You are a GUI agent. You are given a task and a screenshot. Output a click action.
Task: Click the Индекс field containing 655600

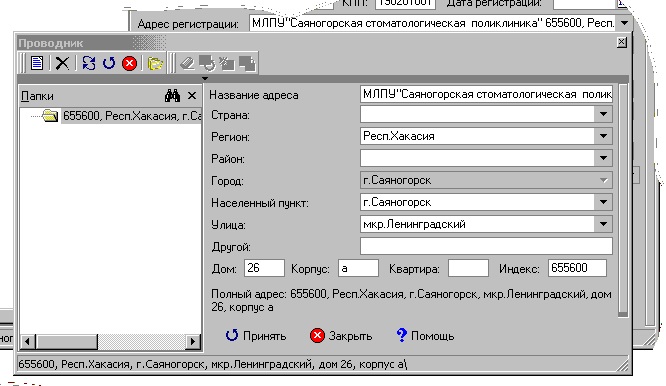(577, 268)
